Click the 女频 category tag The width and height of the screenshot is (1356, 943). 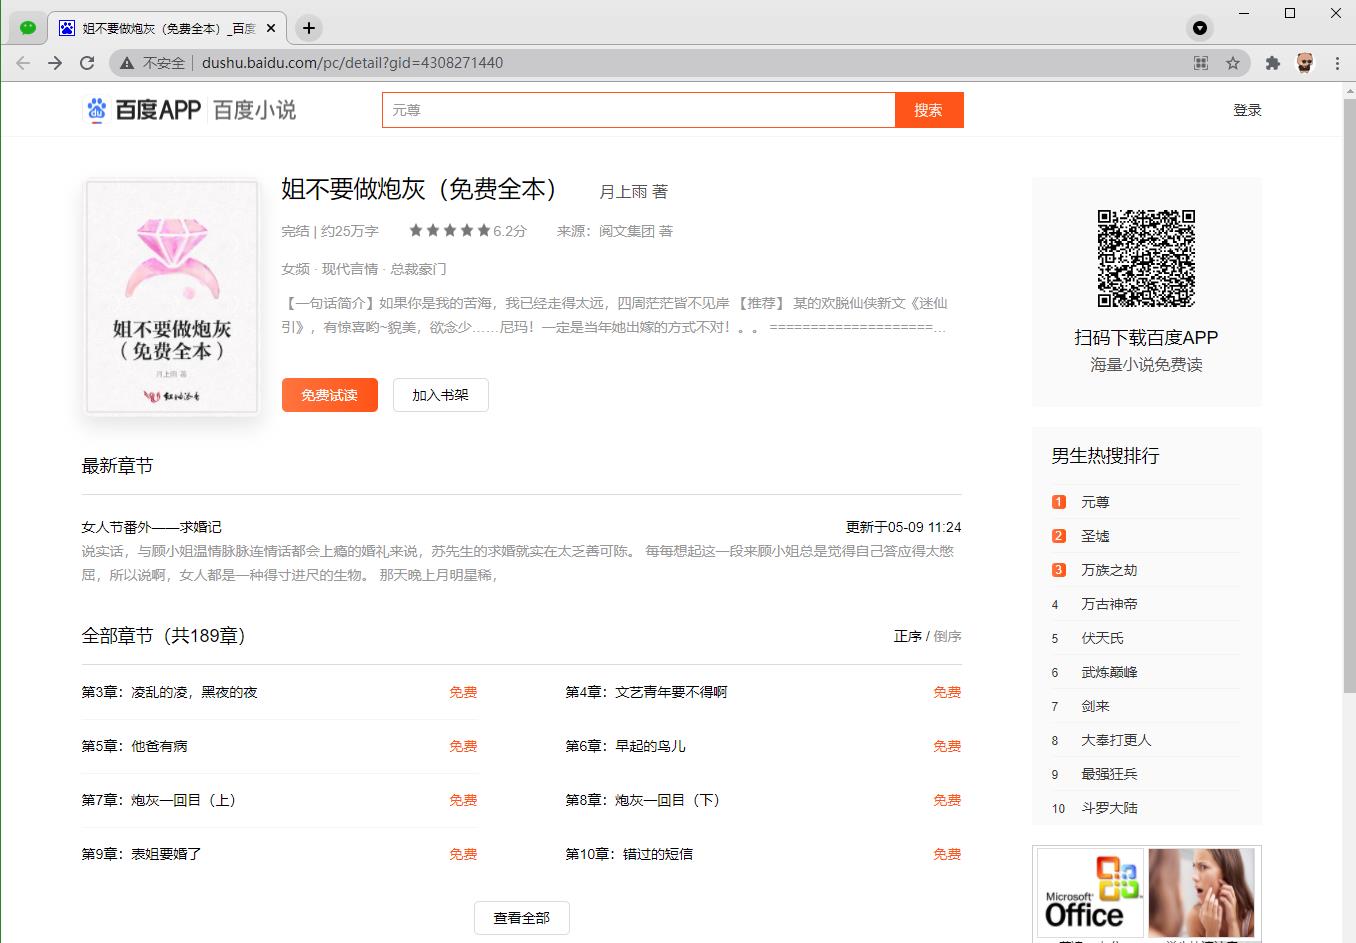(x=296, y=269)
